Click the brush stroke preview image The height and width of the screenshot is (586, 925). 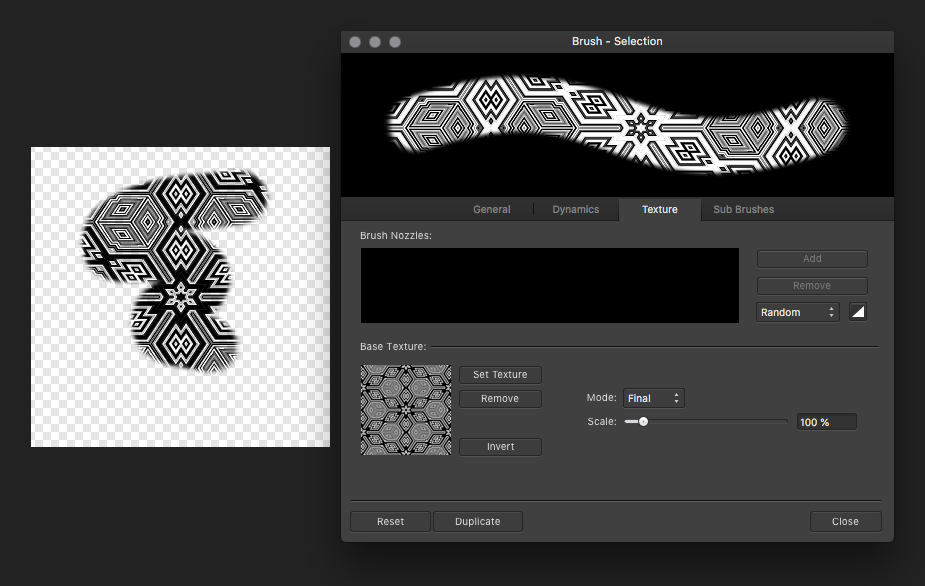[x=617, y=124]
